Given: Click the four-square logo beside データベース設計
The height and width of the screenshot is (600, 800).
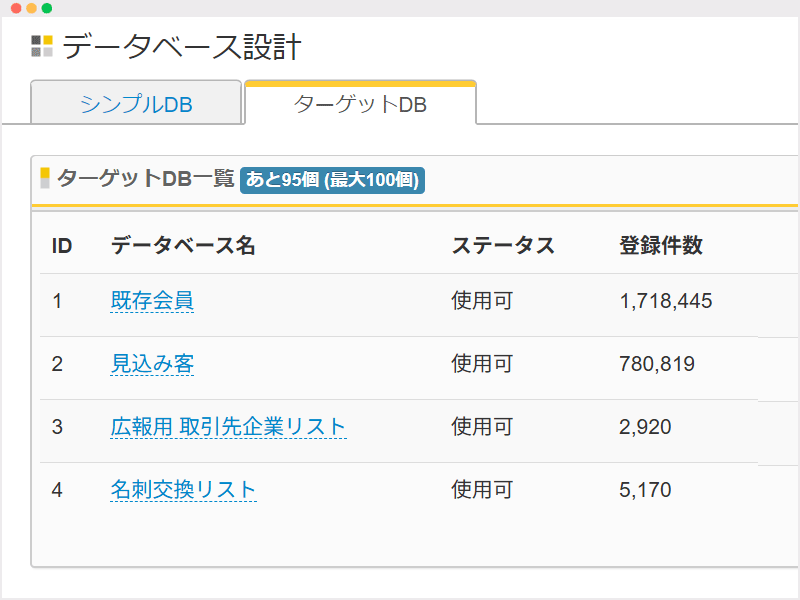Looking at the screenshot, I should pos(42,46).
